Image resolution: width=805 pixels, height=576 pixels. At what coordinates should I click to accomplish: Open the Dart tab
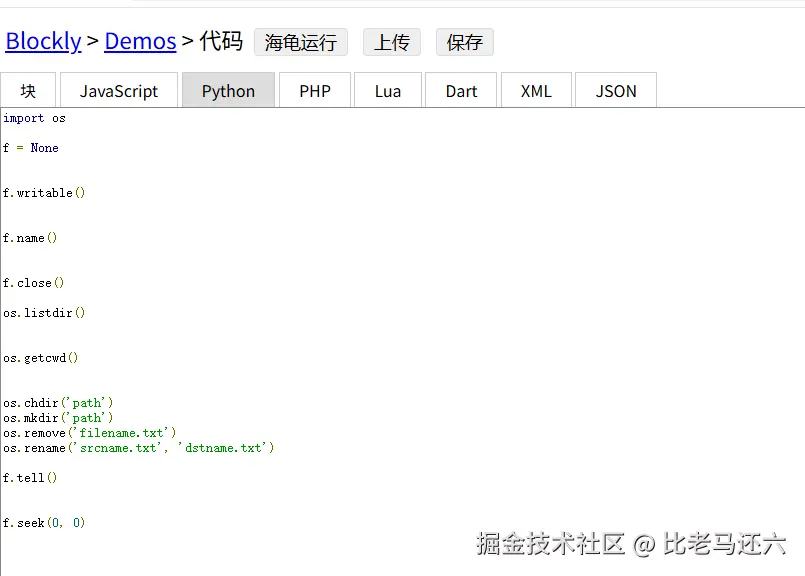461,91
